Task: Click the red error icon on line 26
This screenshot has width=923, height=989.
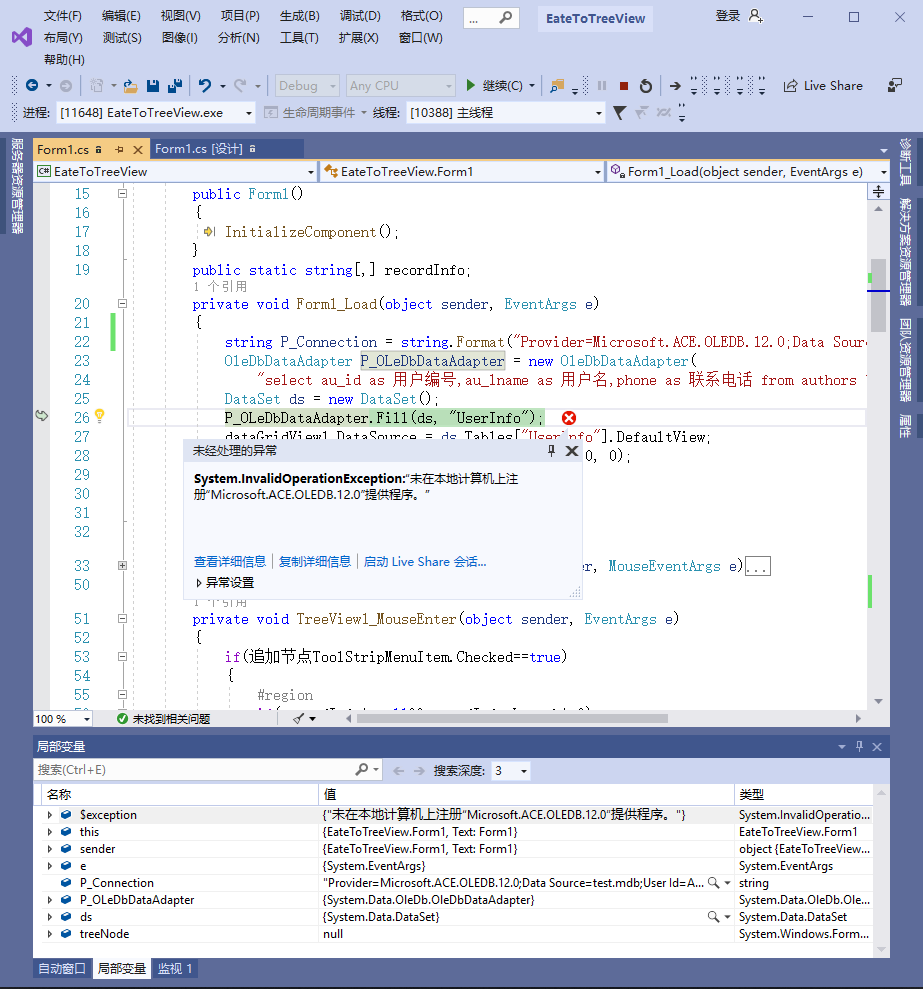Action: [568, 418]
